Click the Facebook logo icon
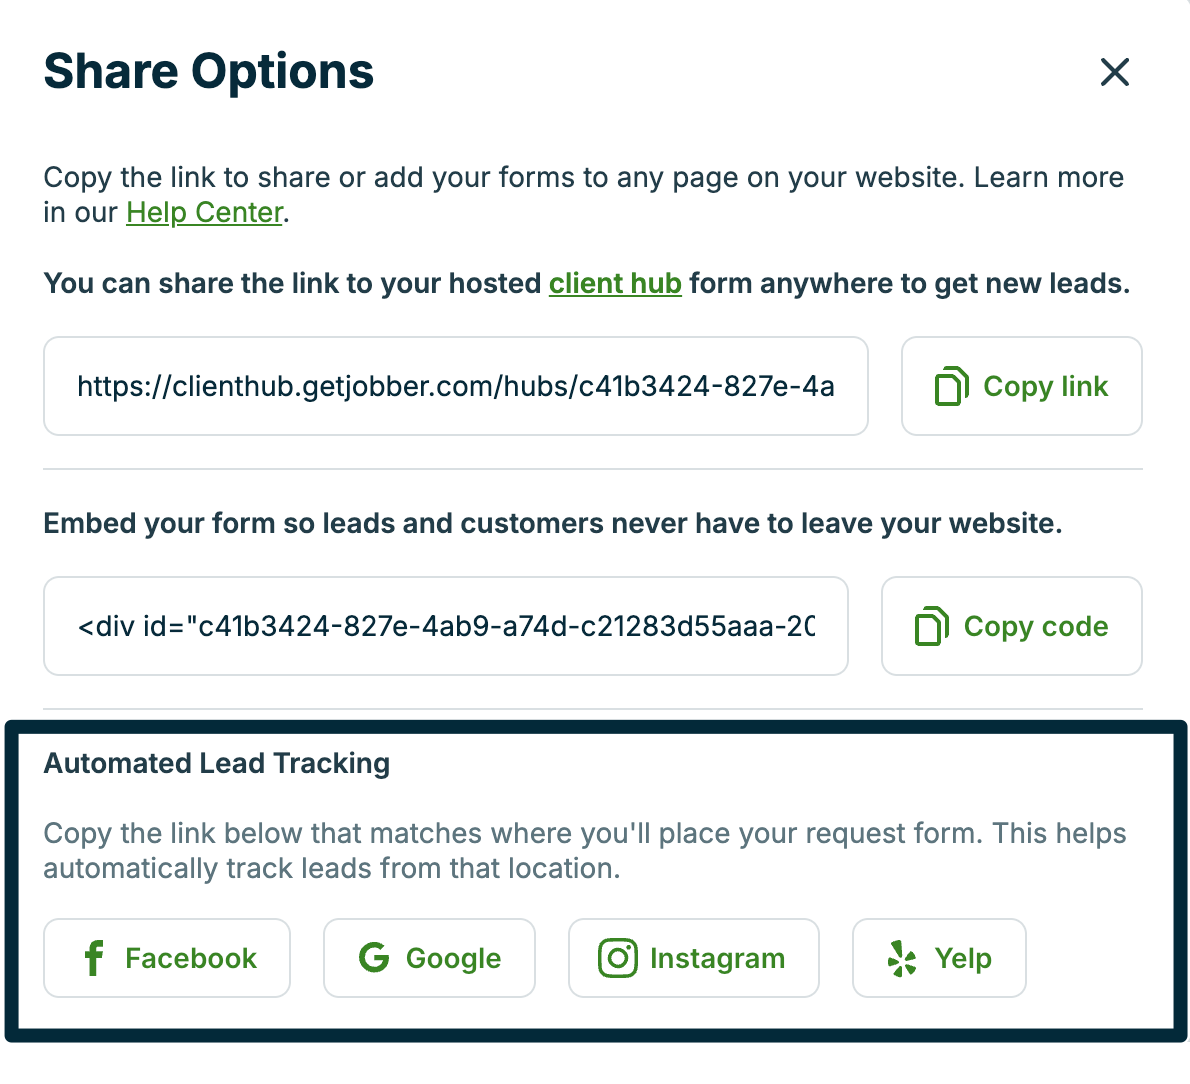Viewport: 1190px width, 1084px height. click(94, 958)
